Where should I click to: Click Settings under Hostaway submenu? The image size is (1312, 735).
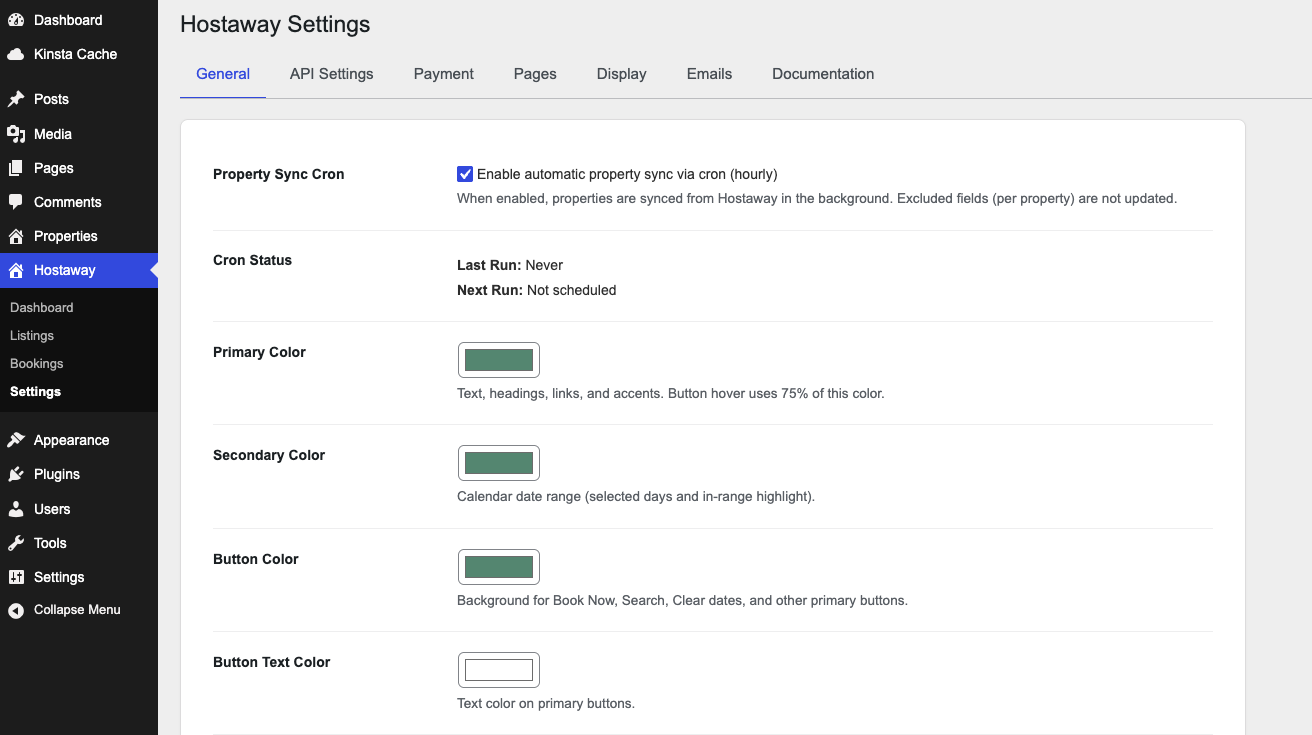(36, 392)
